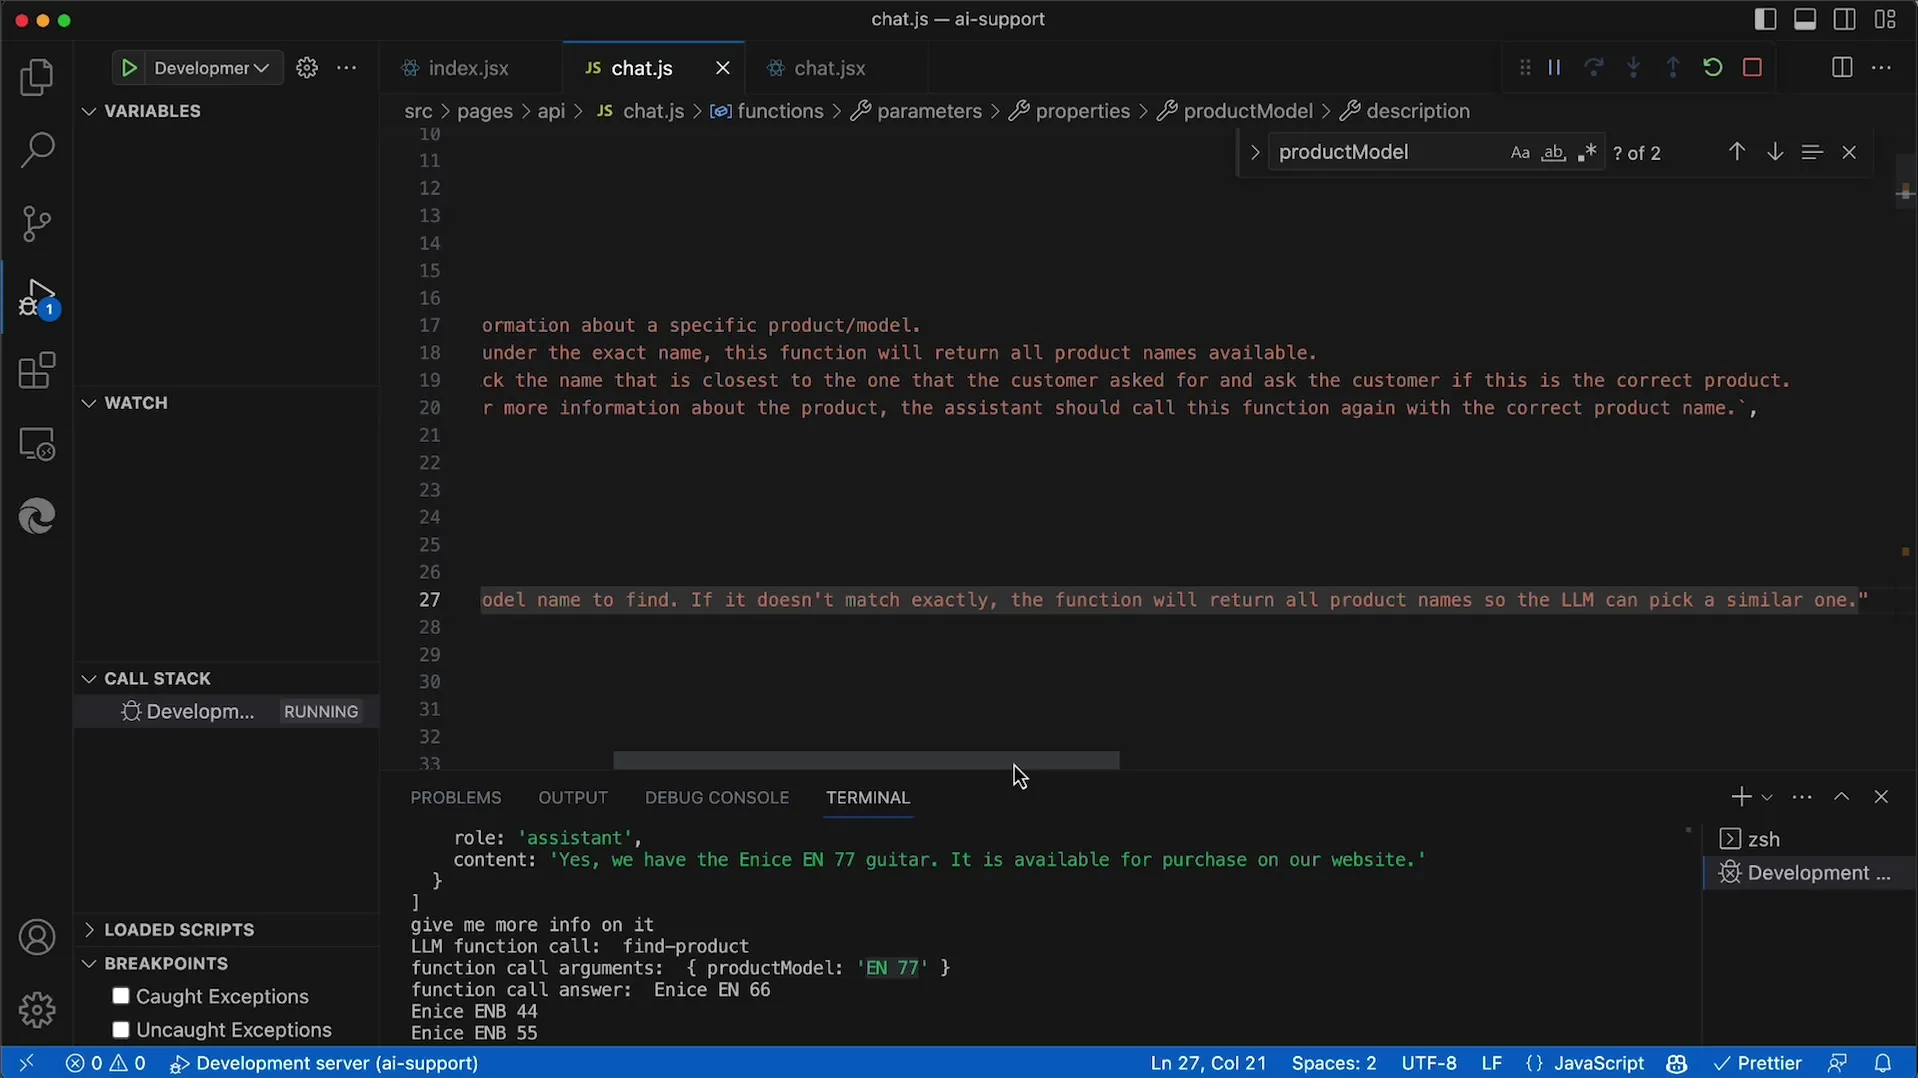
Task: Maximize the panel size chevron
Action: (1842, 797)
